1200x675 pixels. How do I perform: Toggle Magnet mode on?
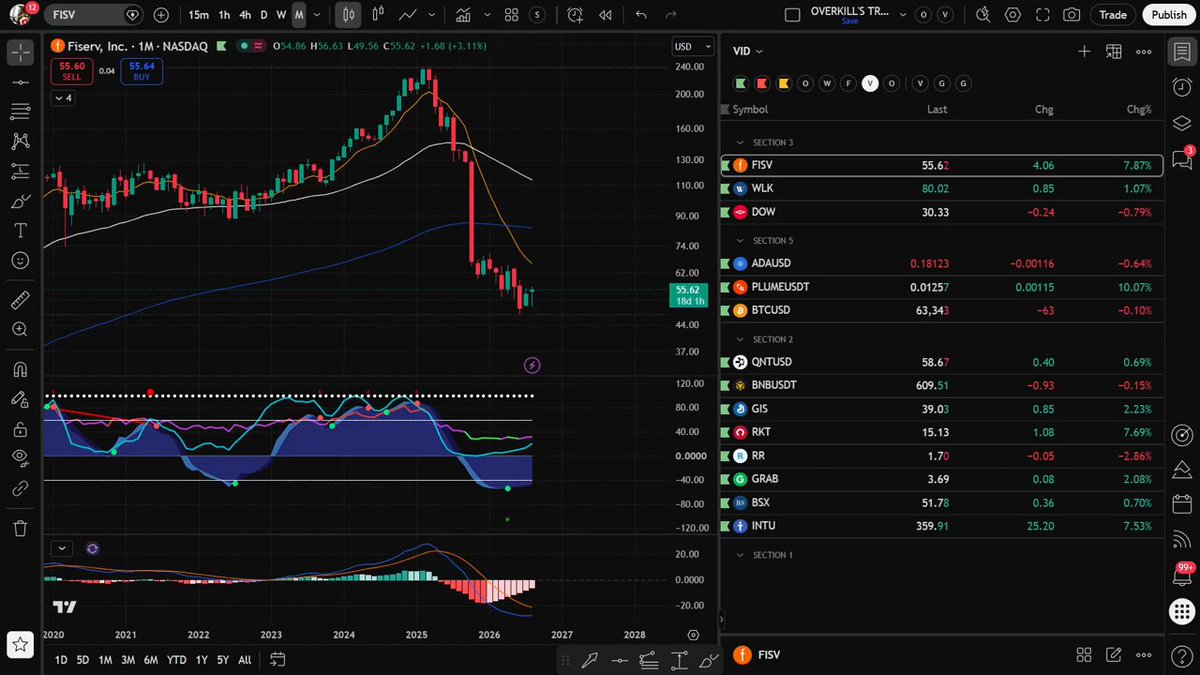(x=20, y=369)
